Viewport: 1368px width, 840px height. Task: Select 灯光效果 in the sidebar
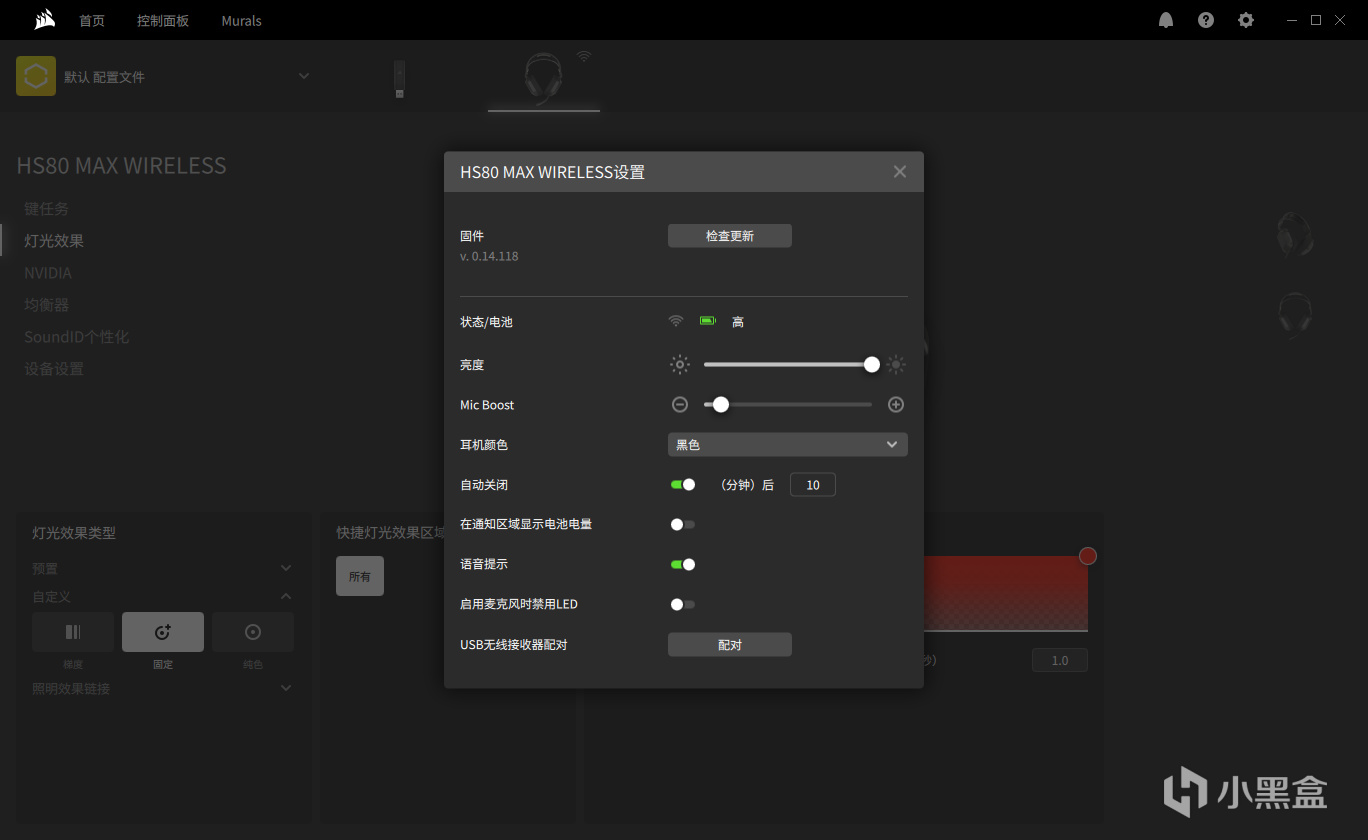coord(54,240)
